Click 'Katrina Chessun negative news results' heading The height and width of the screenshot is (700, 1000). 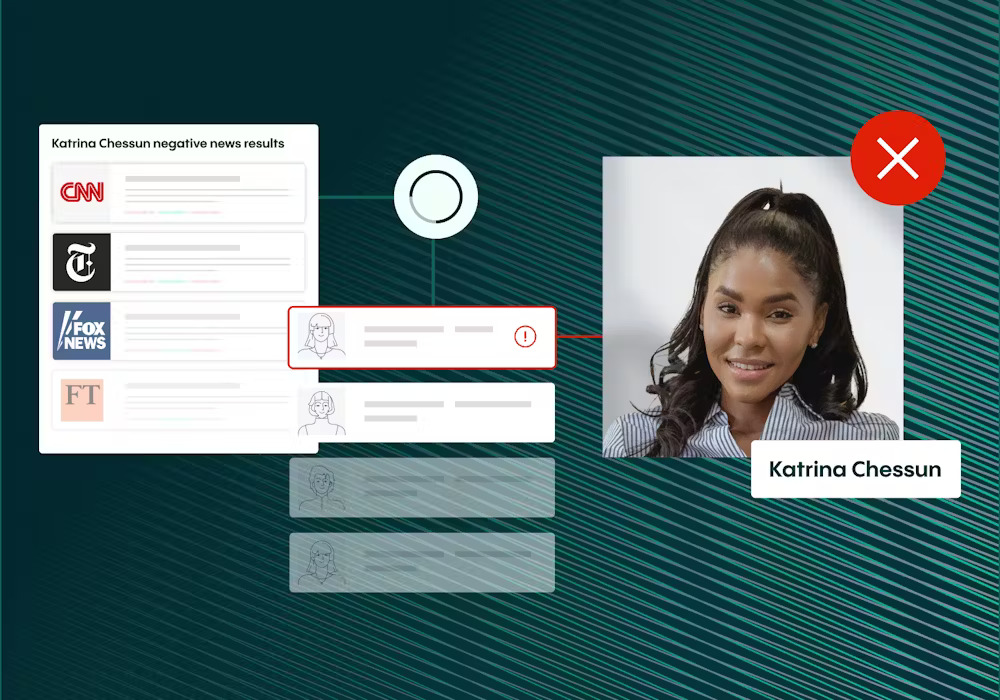pyautogui.click(x=168, y=143)
